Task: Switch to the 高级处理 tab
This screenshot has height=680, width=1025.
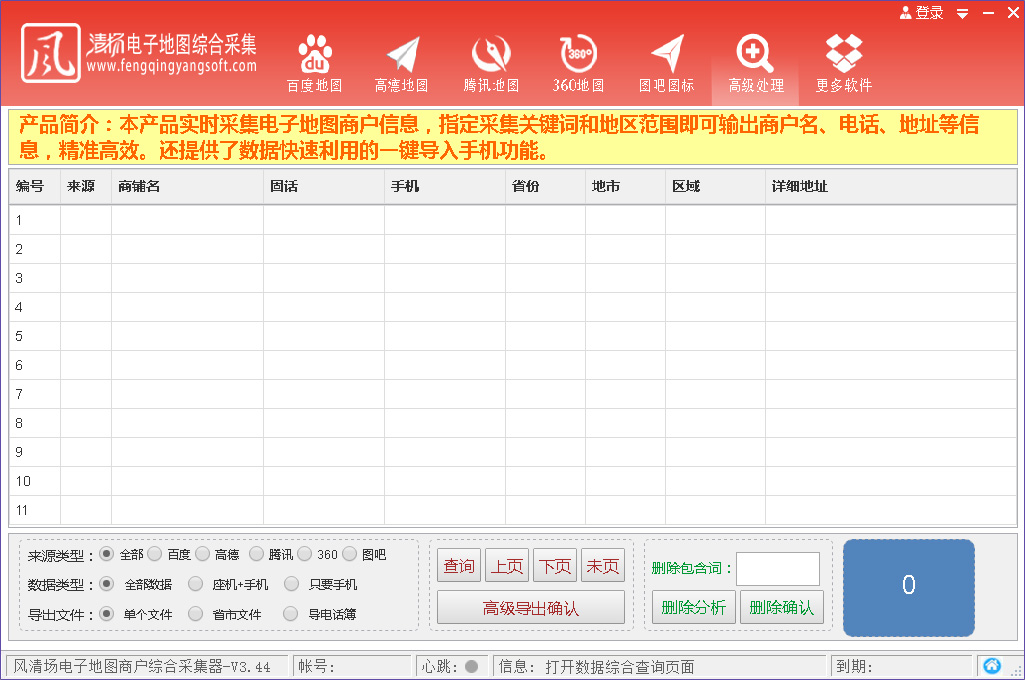Action: 755,66
